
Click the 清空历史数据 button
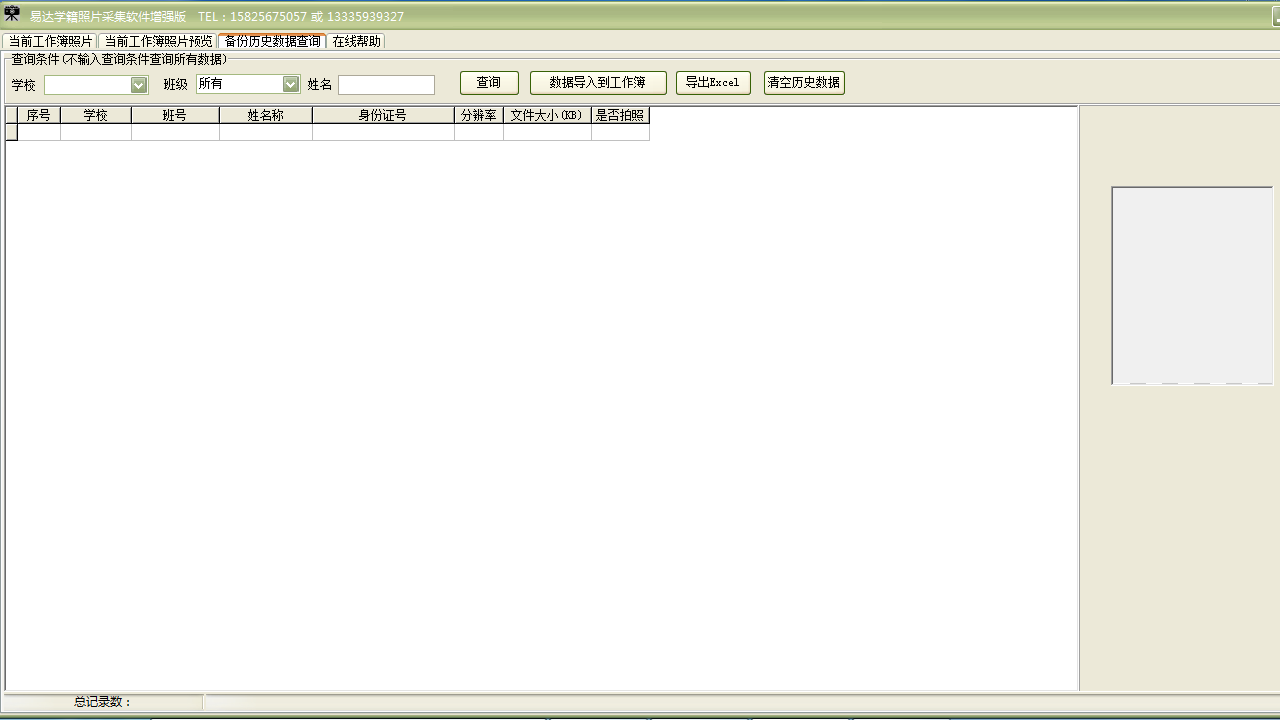coord(803,83)
